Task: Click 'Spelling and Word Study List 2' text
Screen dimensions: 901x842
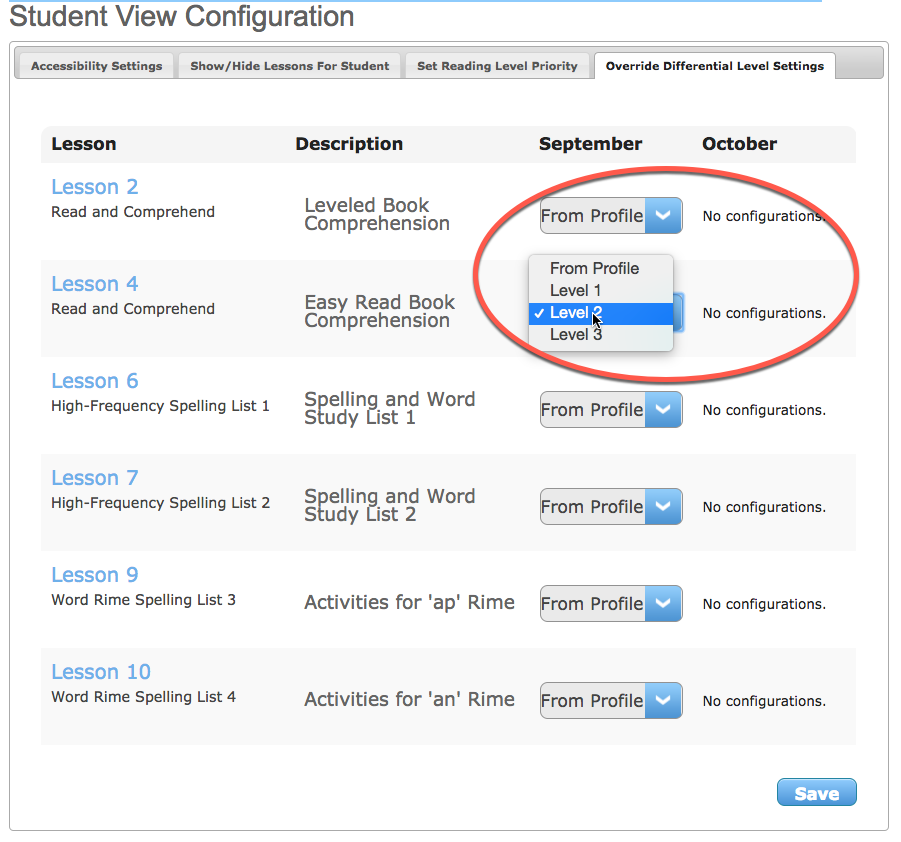Action: coord(390,506)
